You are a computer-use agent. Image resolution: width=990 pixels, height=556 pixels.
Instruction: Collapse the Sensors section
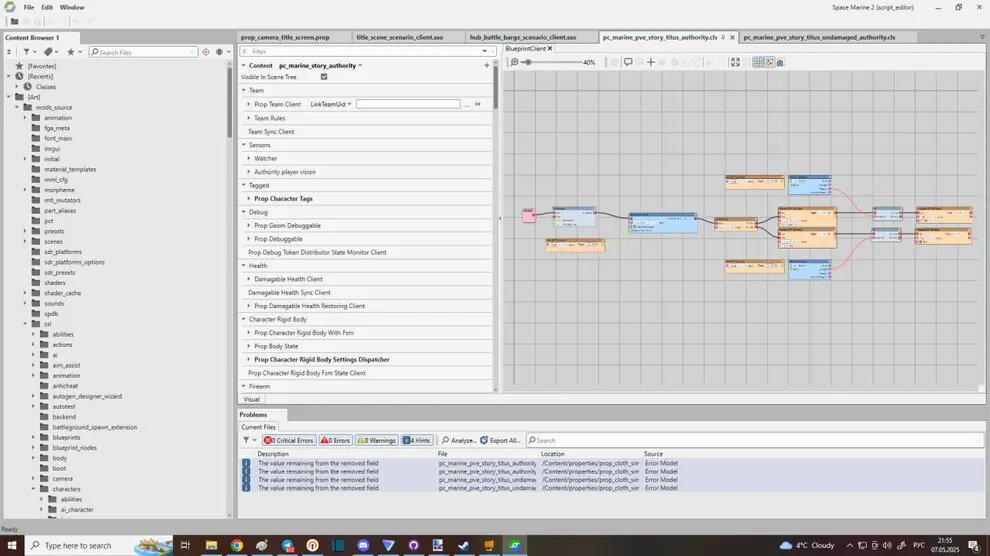244,145
